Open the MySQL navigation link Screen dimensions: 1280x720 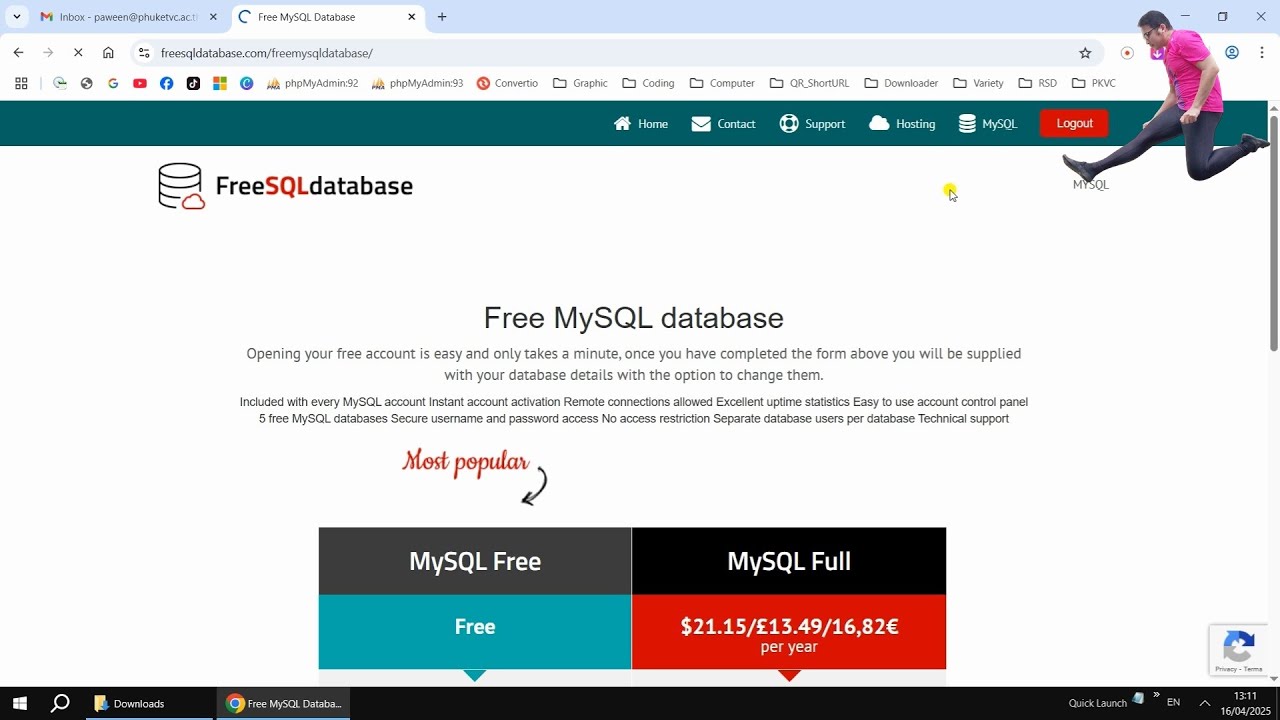tap(988, 124)
